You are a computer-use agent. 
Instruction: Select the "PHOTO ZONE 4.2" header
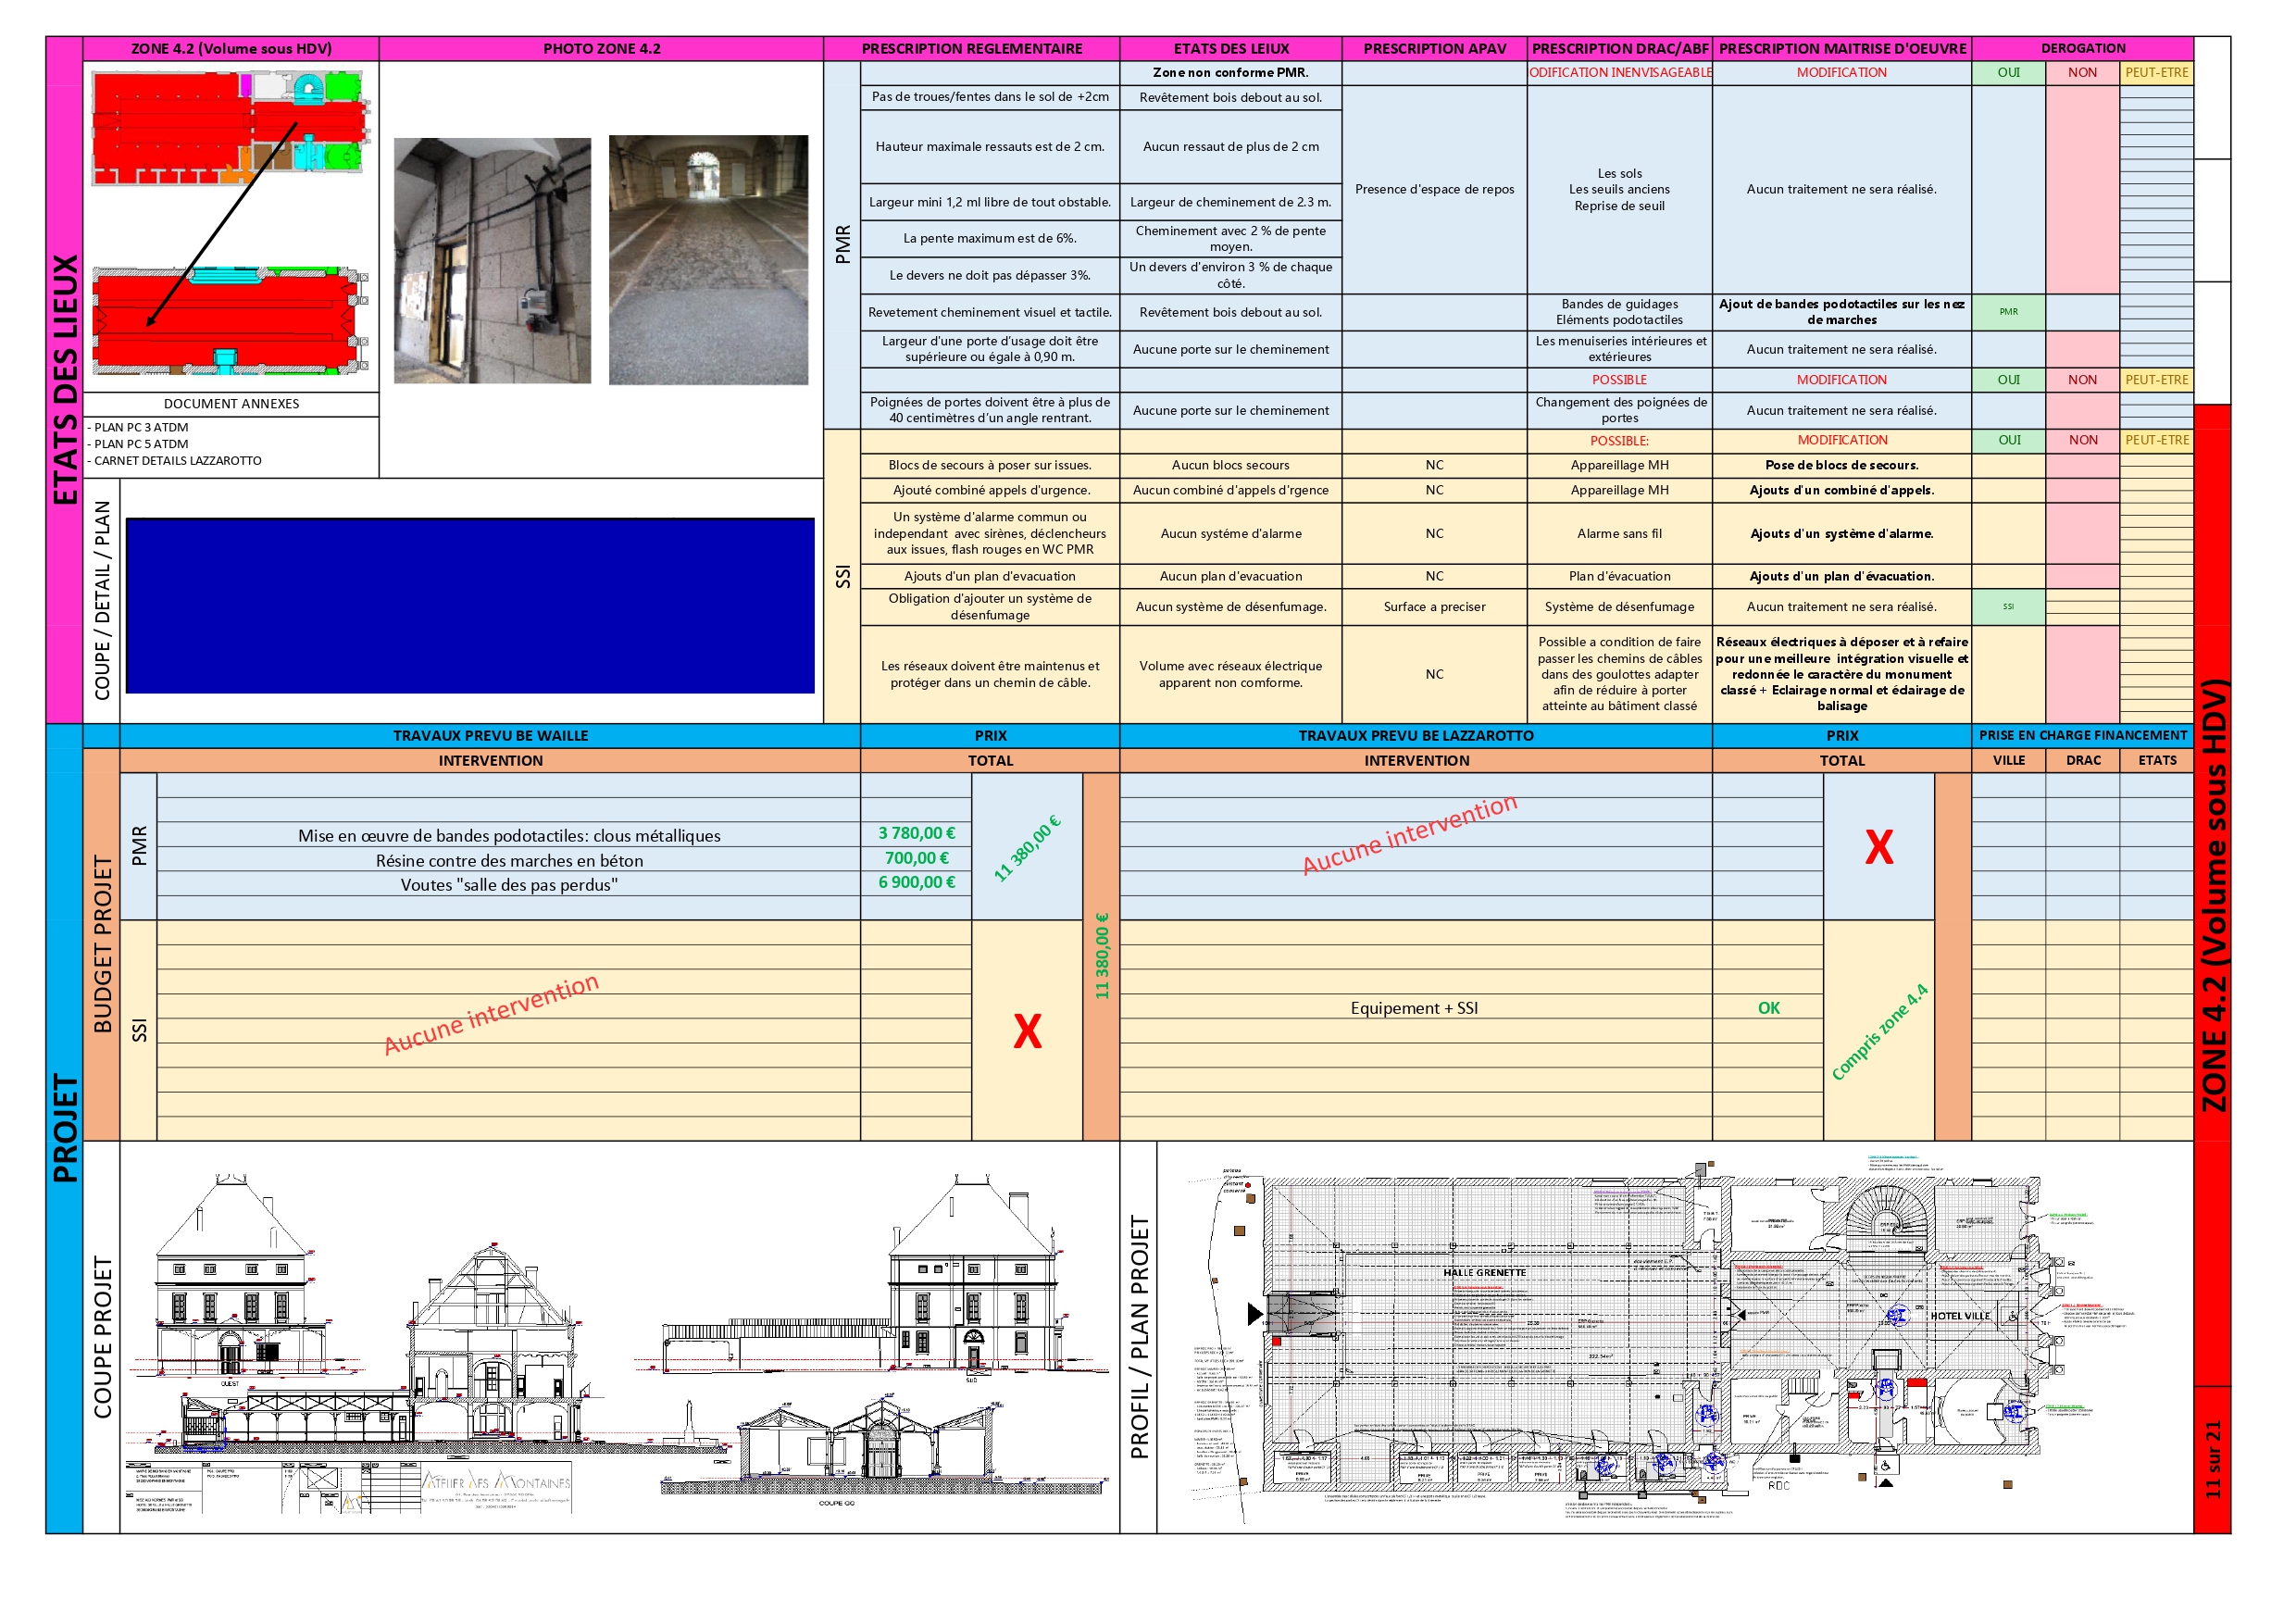tap(601, 48)
